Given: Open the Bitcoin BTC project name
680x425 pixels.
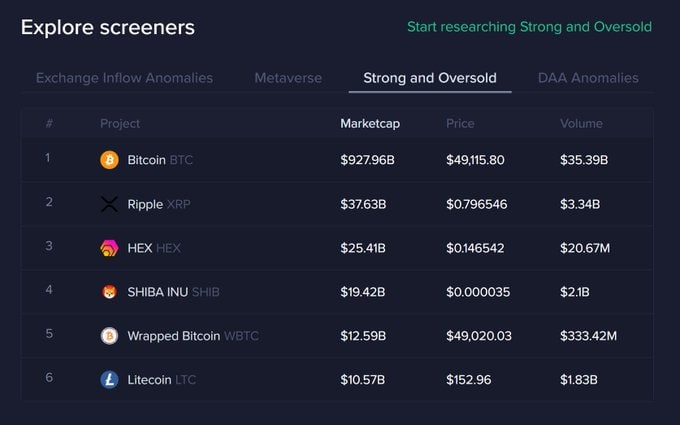Looking at the screenshot, I should tap(160, 160).
